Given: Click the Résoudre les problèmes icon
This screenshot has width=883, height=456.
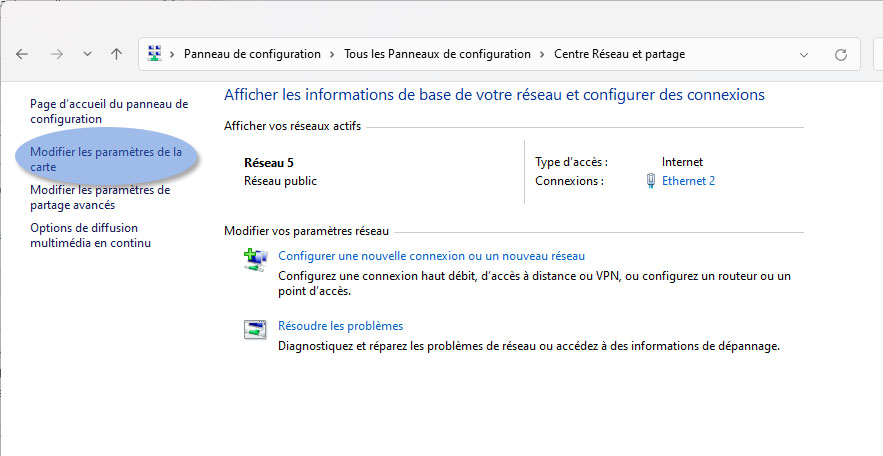Looking at the screenshot, I should click(x=255, y=329).
